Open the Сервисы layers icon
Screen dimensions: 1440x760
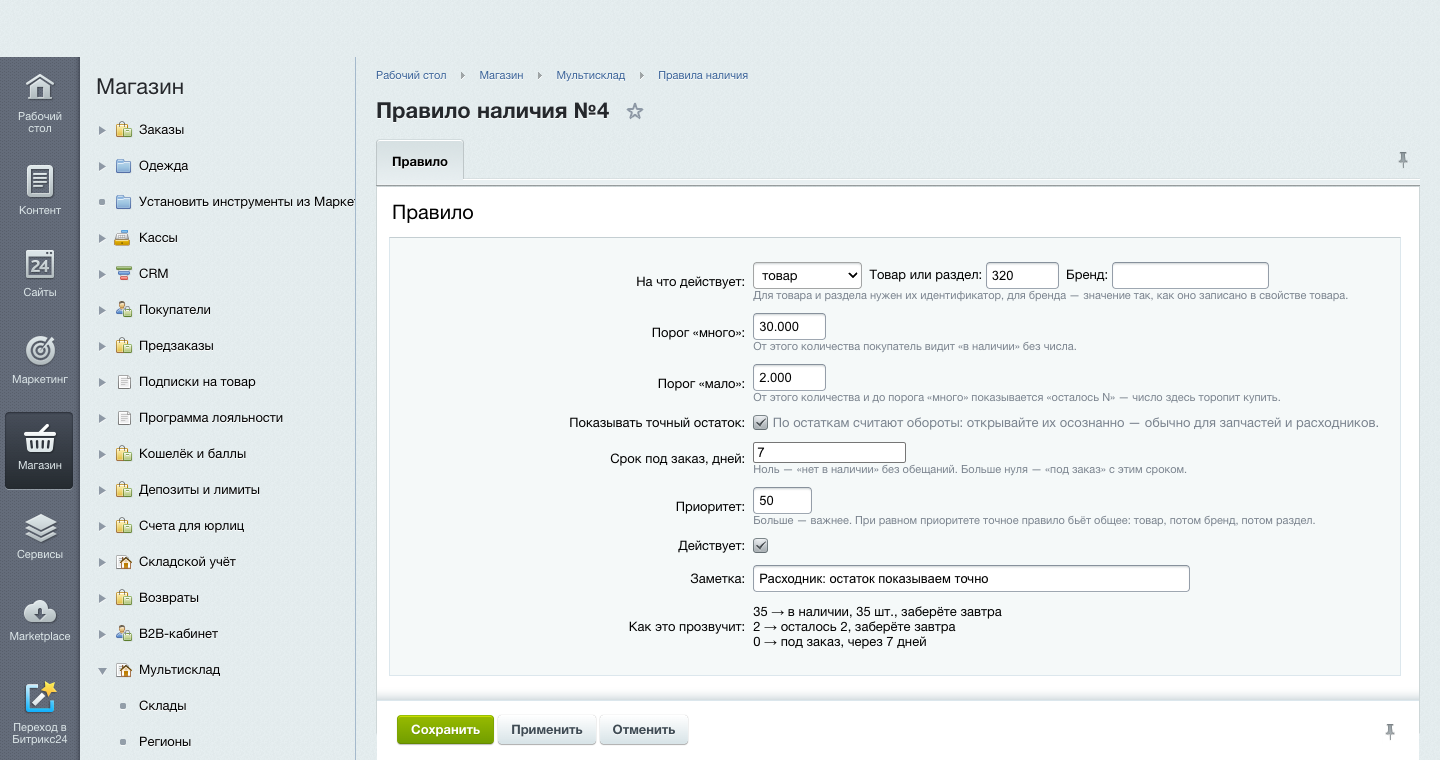click(39, 527)
